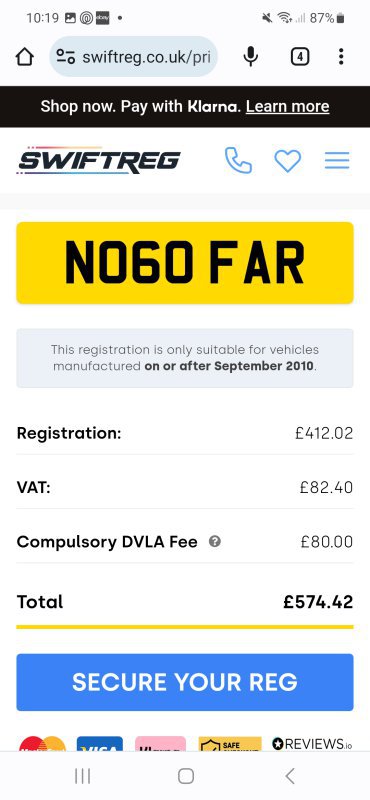The height and width of the screenshot is (800, 370).
Task: Tap the SwiftReg logo
Action: coord(98,160)
